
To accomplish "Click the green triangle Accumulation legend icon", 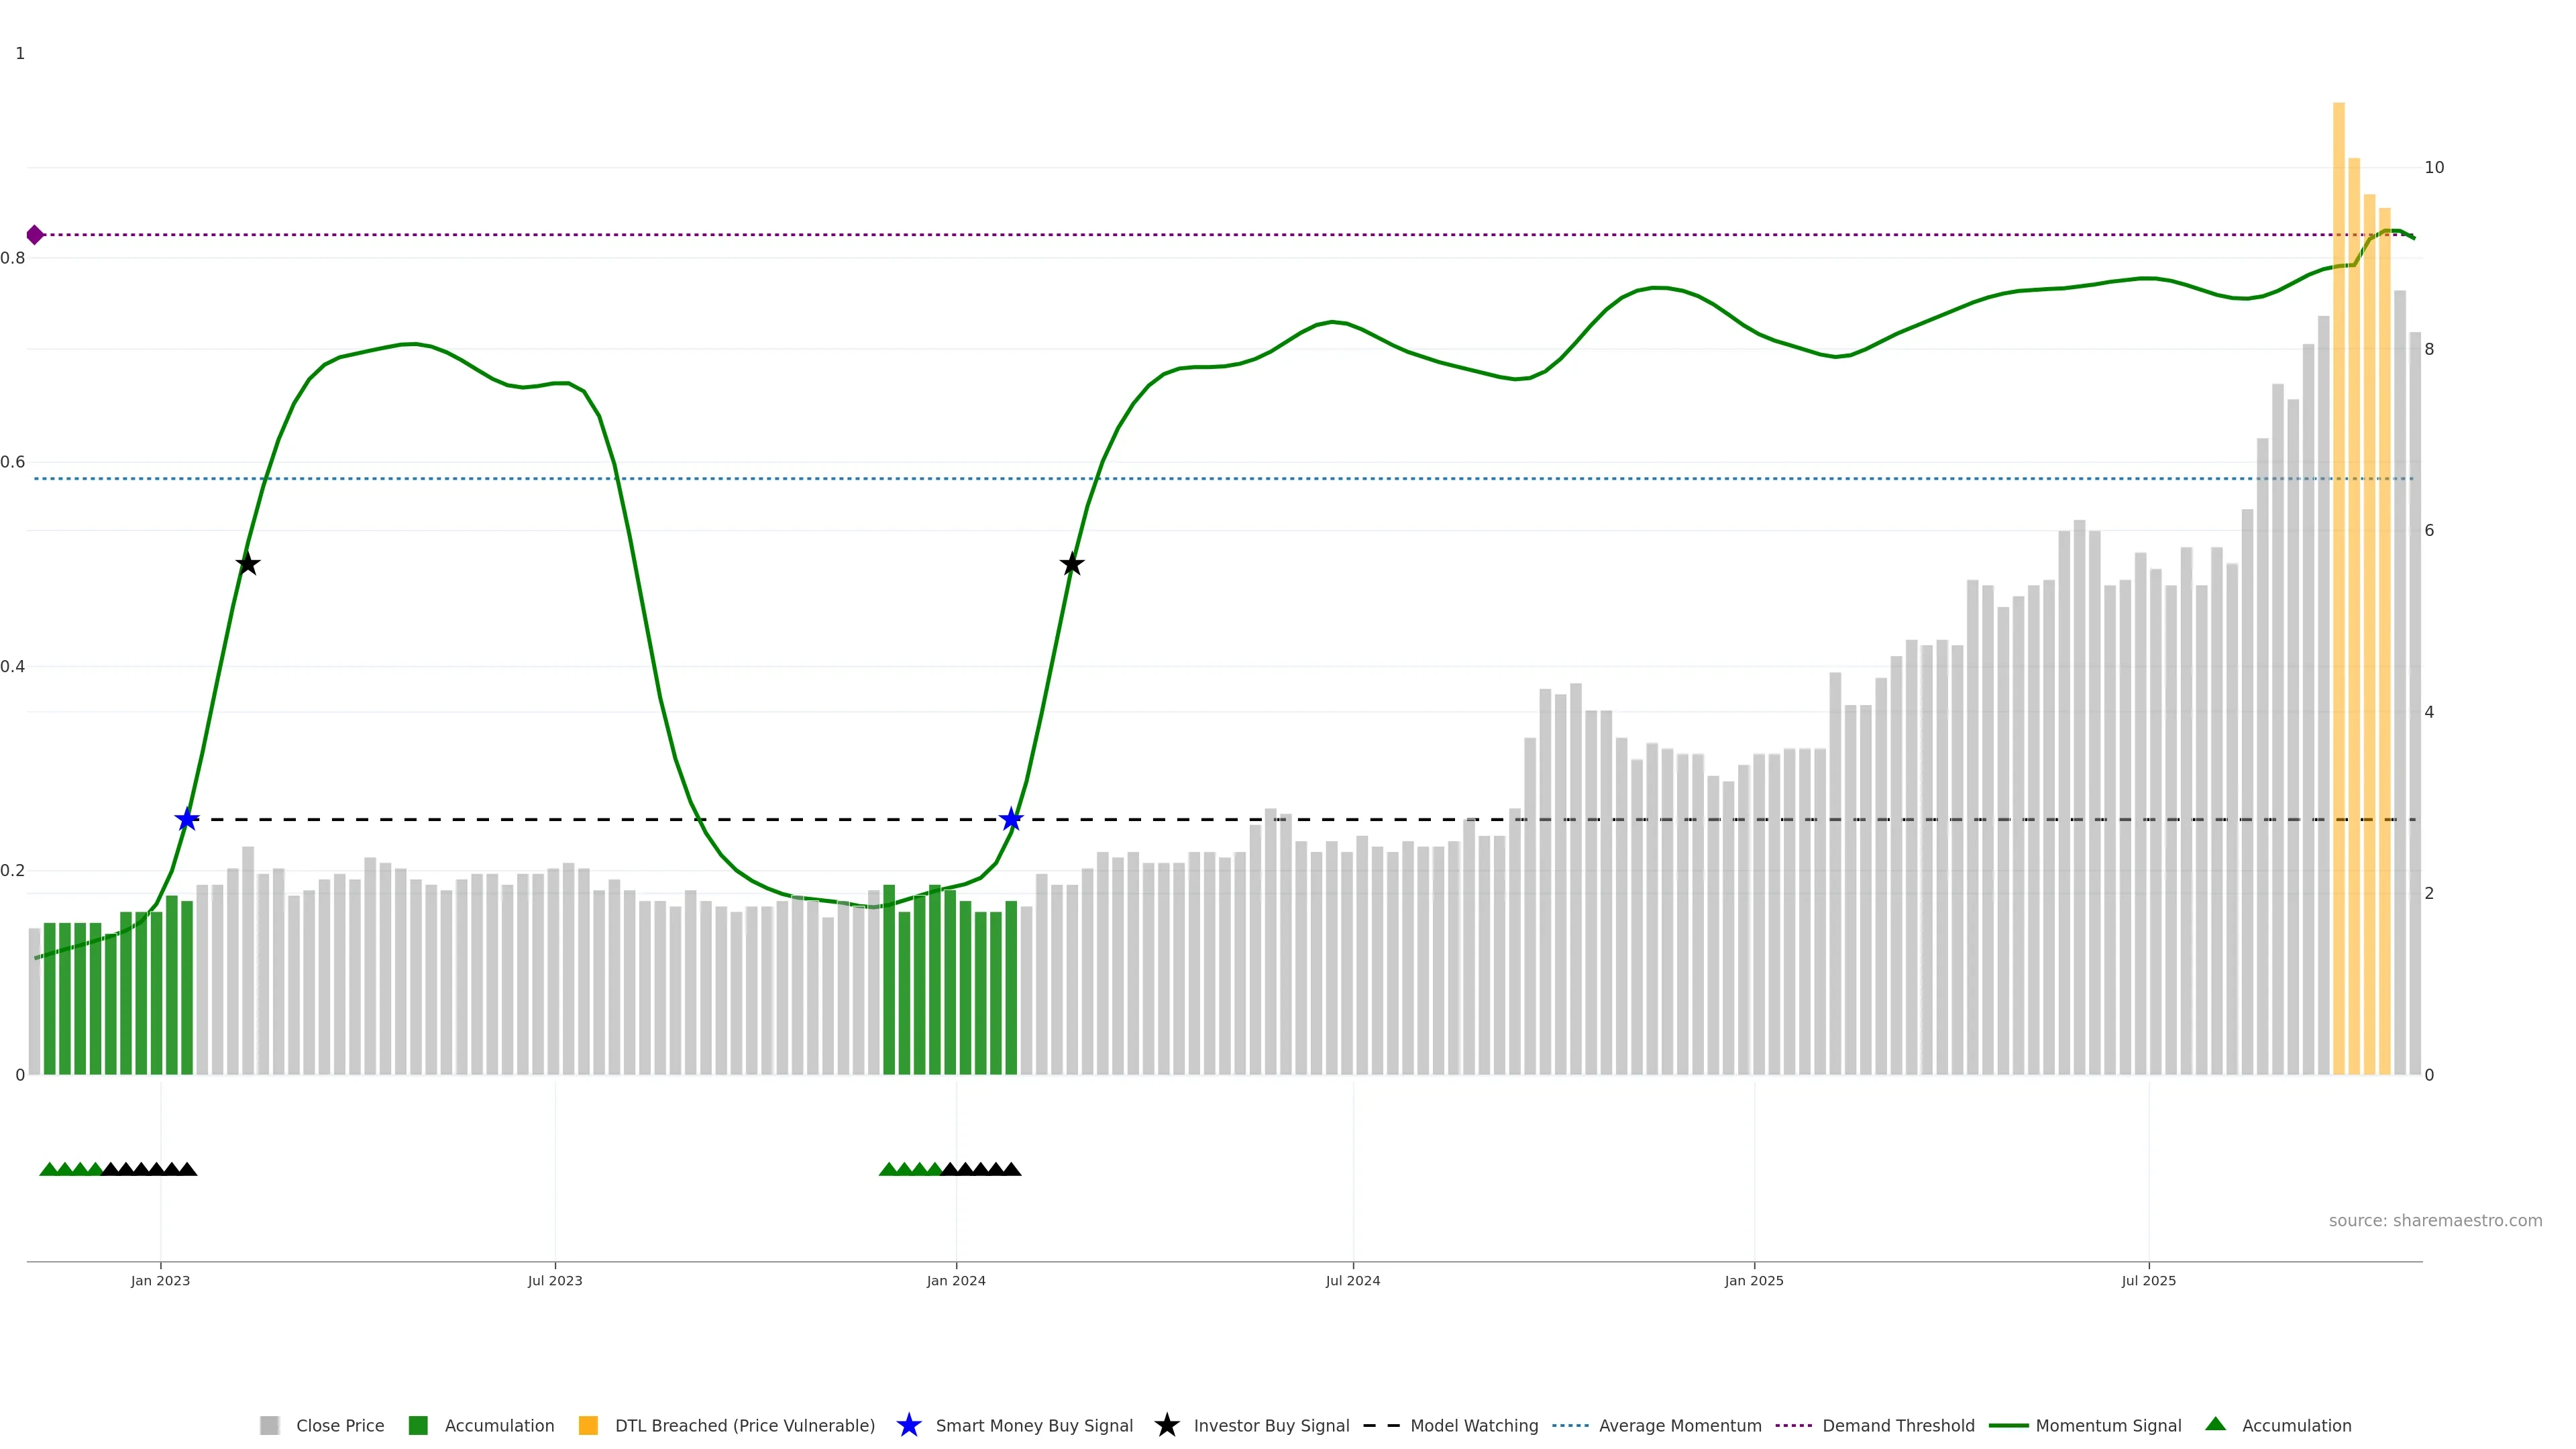I will point(2215,1424).
